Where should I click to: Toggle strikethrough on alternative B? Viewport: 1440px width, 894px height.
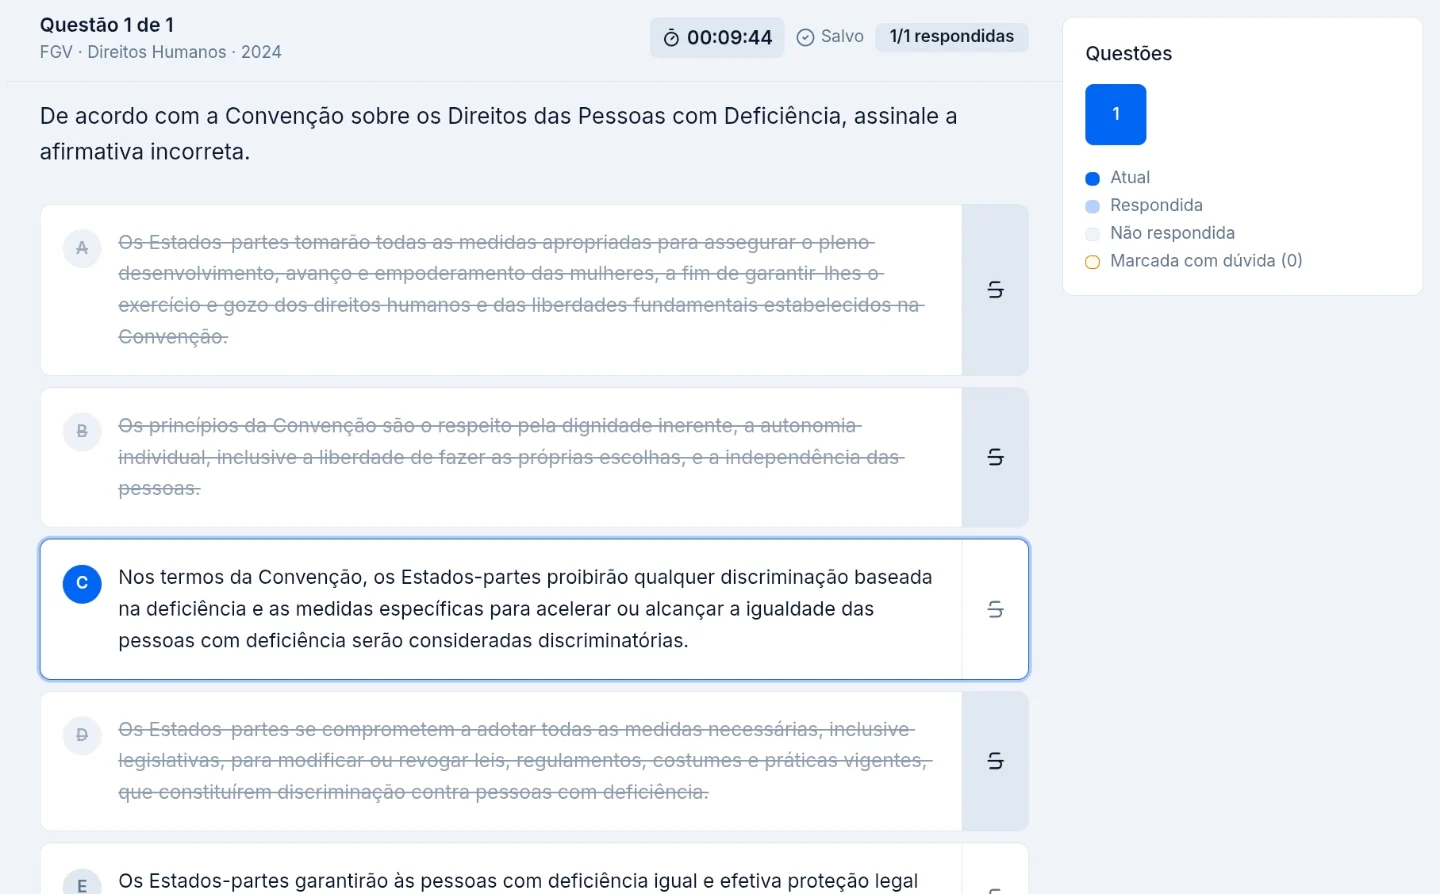[995, 457]
